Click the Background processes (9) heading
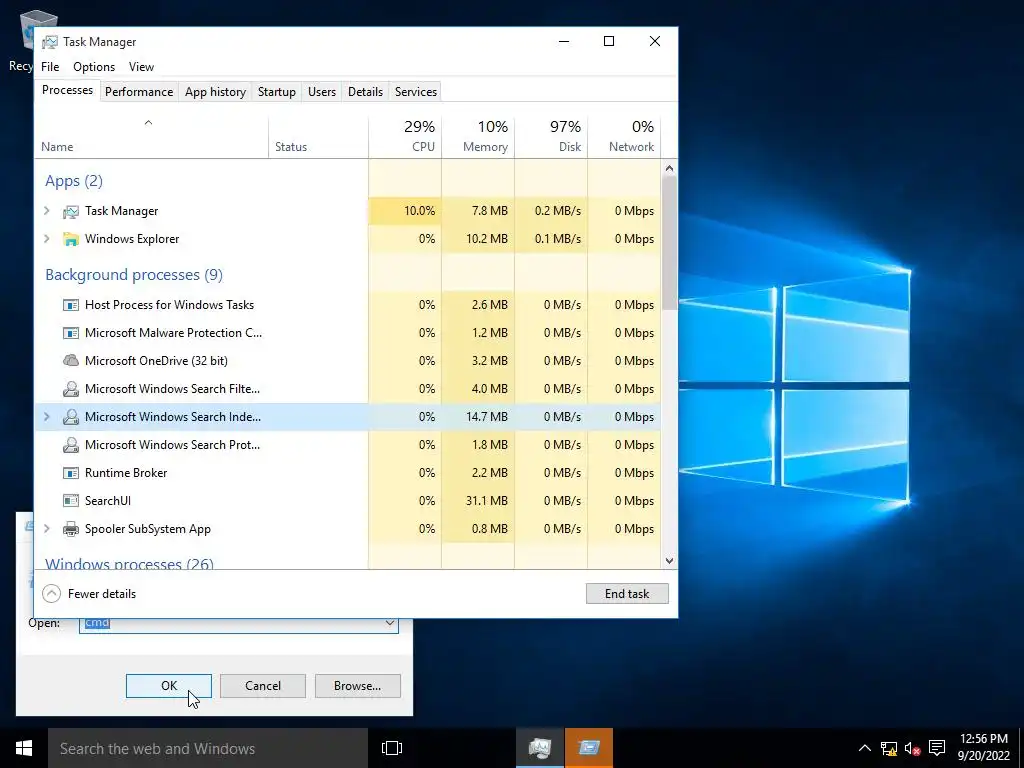This screenshot has width=1024, height=768. point(134,275)
